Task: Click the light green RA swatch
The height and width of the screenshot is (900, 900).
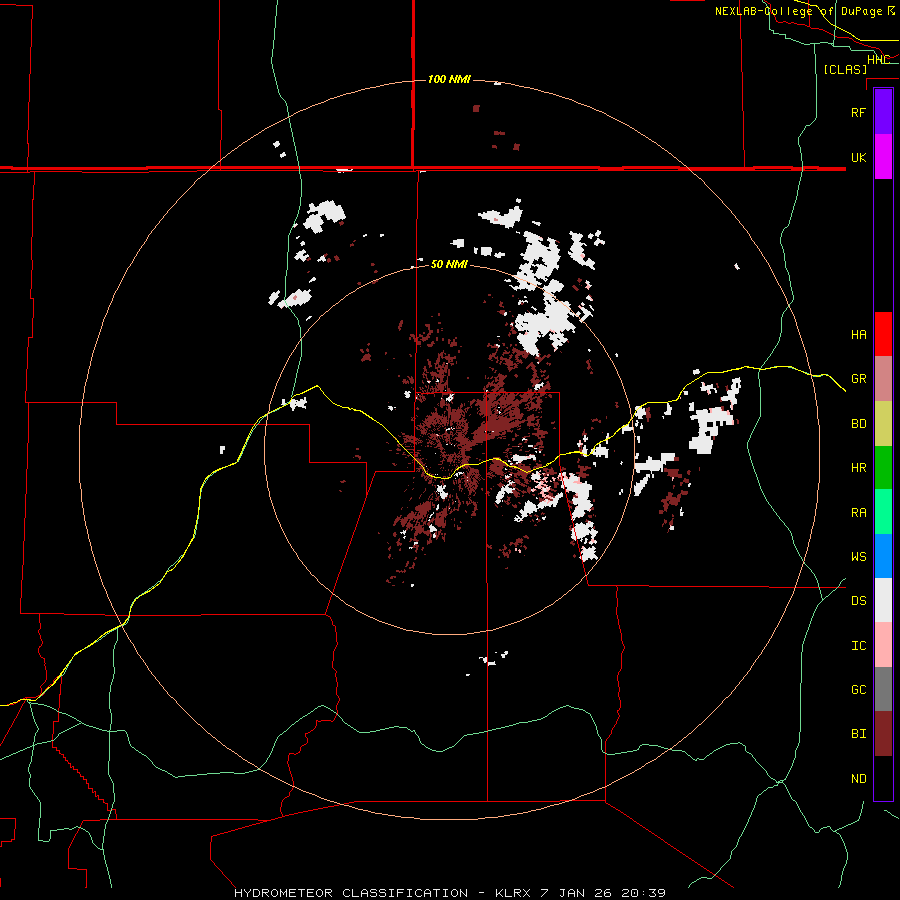Action: pyautogui.click(x=883, y=512)
